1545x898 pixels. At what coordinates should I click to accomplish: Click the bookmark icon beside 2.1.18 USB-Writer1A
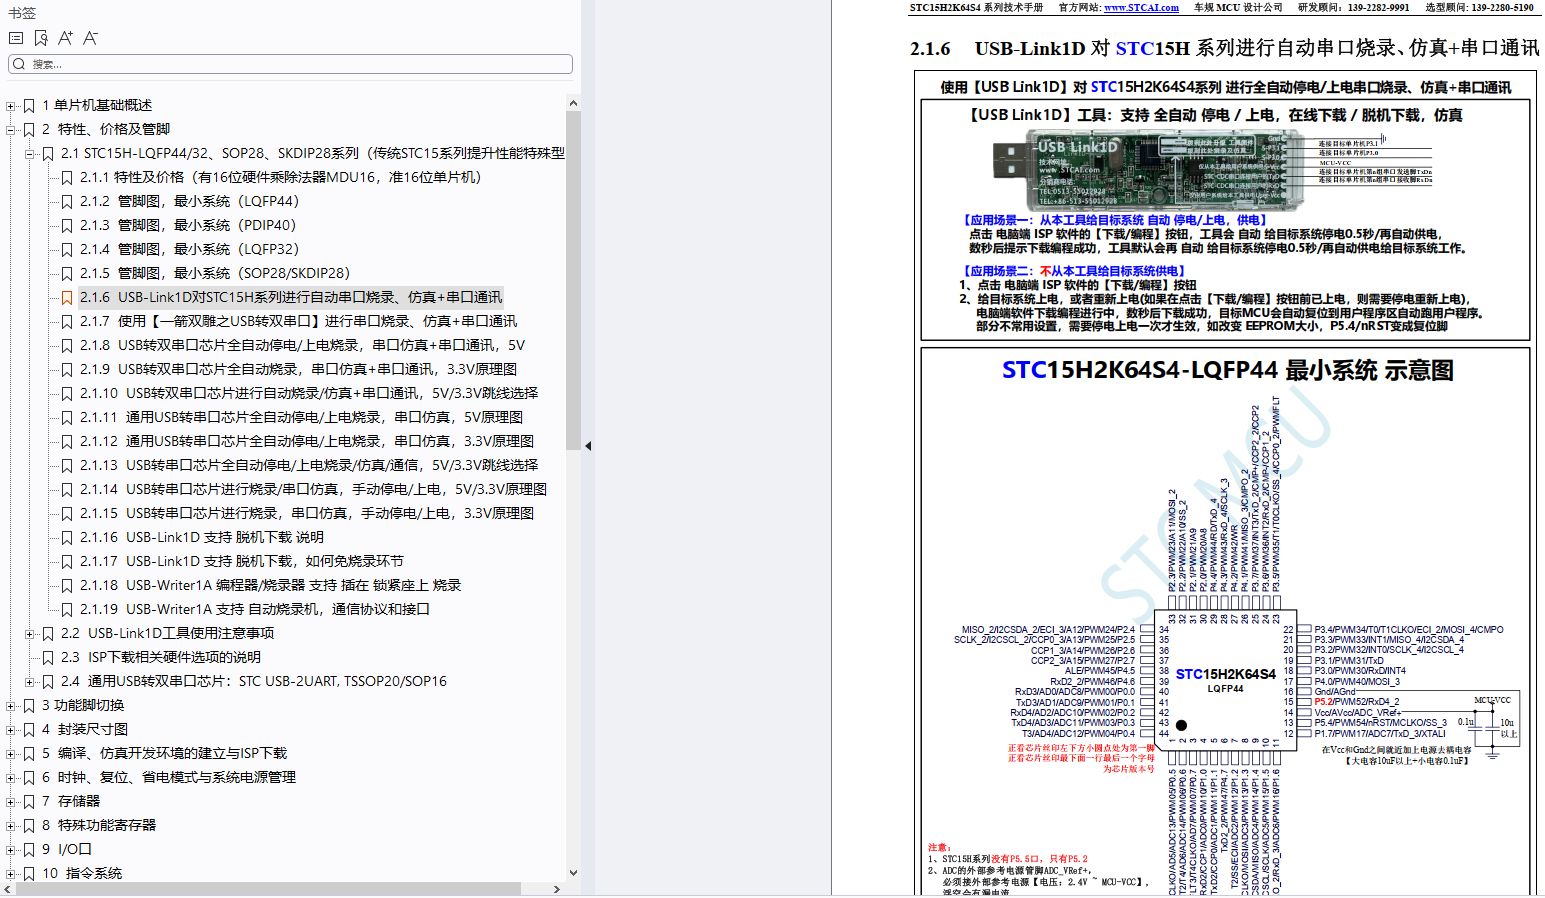click(67, 585)
